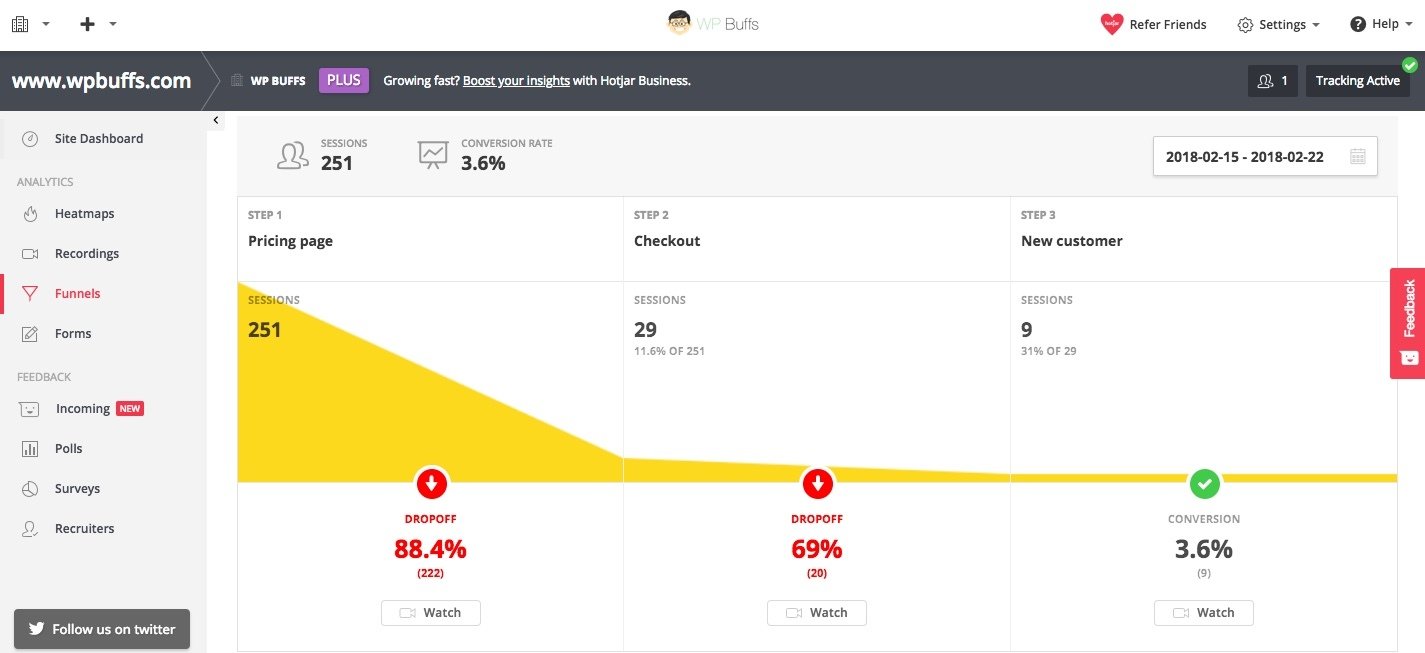Collapse the sidebar with the chevron arrow
Screen dimensions: 1425x653
click(x=216, y=120)
